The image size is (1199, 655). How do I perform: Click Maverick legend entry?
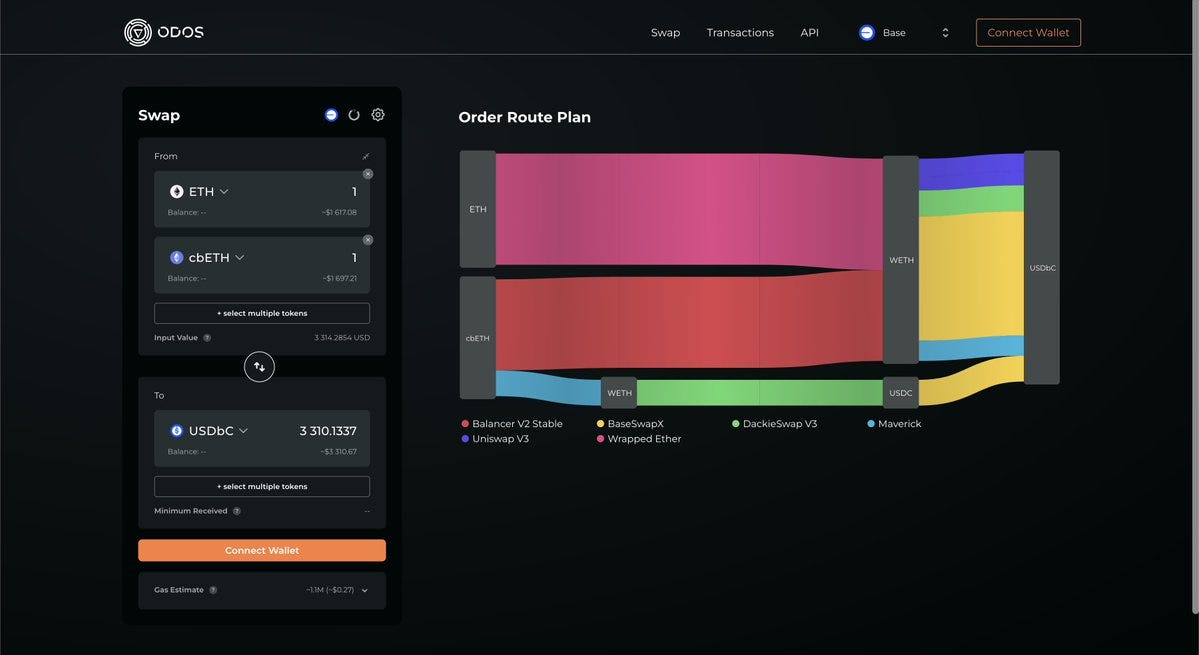click(x=894, y=424)
